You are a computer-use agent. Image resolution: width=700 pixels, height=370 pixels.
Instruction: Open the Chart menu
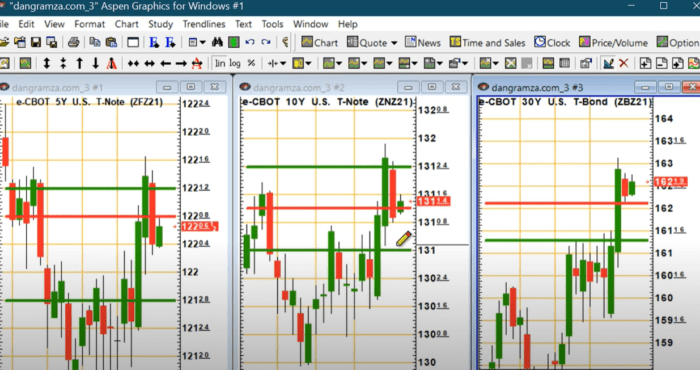click(126, 24)
